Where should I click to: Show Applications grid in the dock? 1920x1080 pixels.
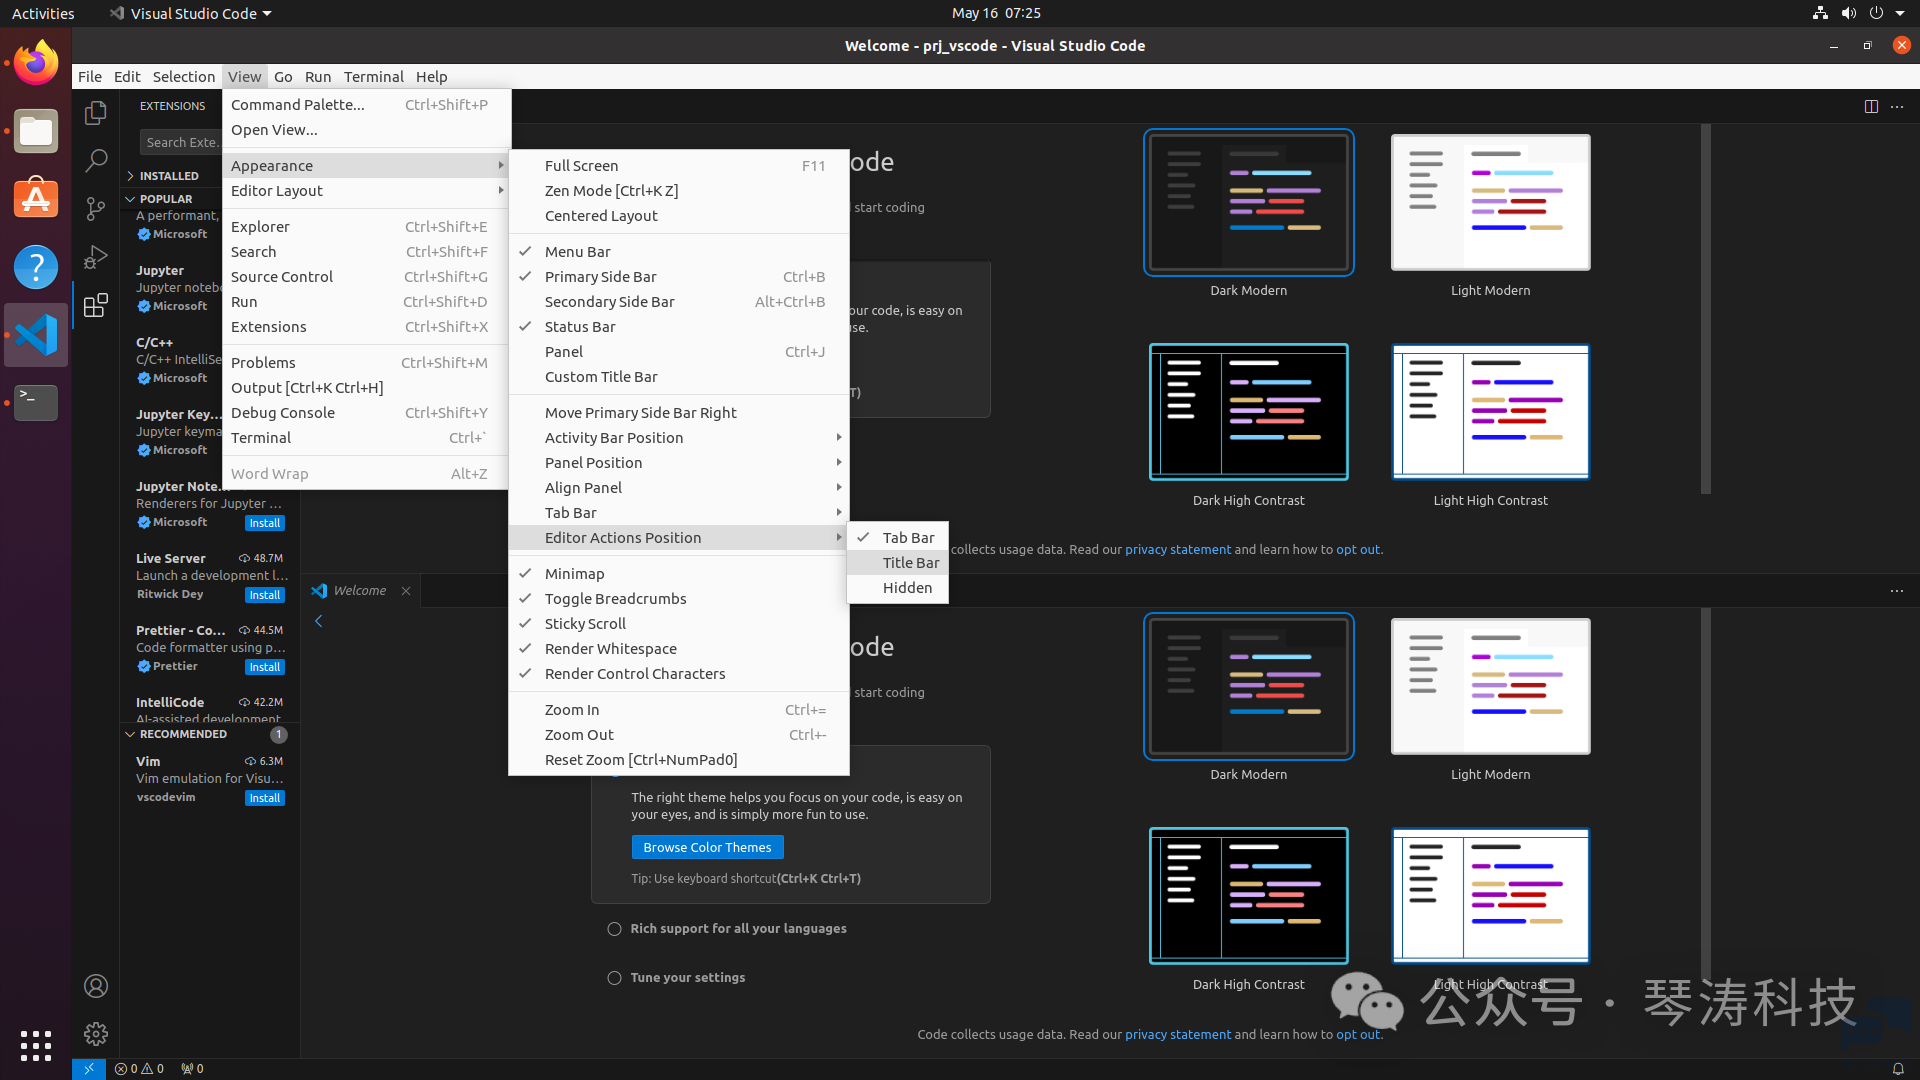point(36,1046)
